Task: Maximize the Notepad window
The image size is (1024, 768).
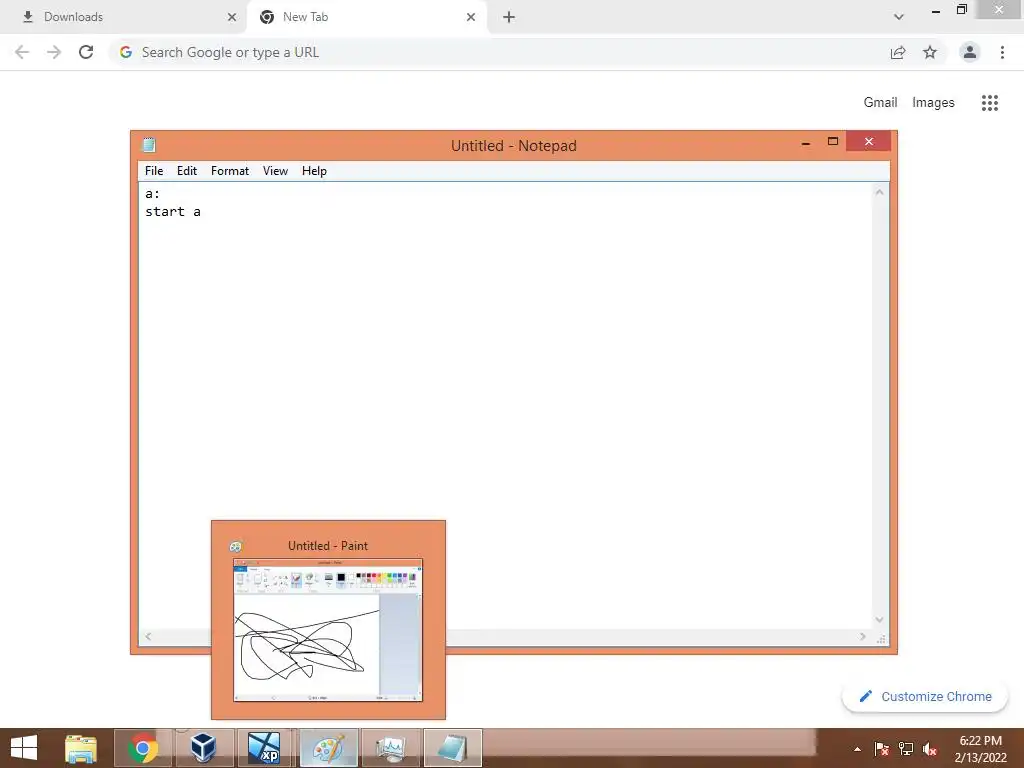Action: click(833, 142)
